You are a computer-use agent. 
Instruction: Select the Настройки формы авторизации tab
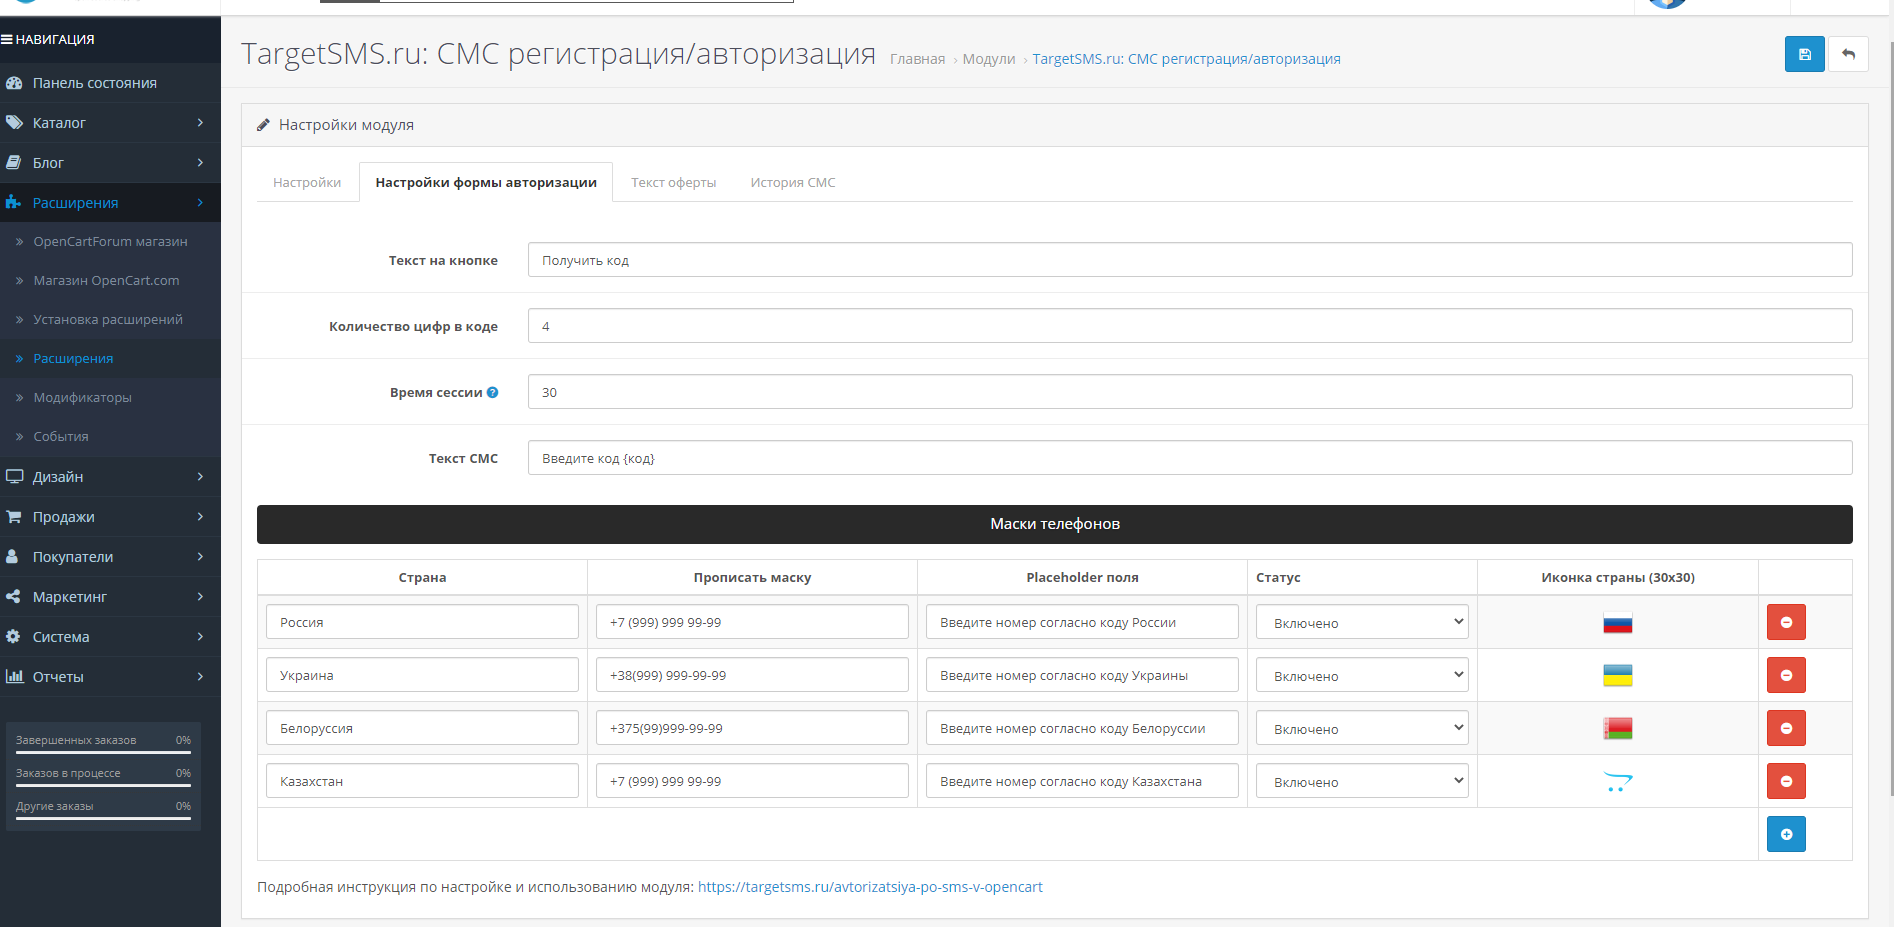pos(486,182)
